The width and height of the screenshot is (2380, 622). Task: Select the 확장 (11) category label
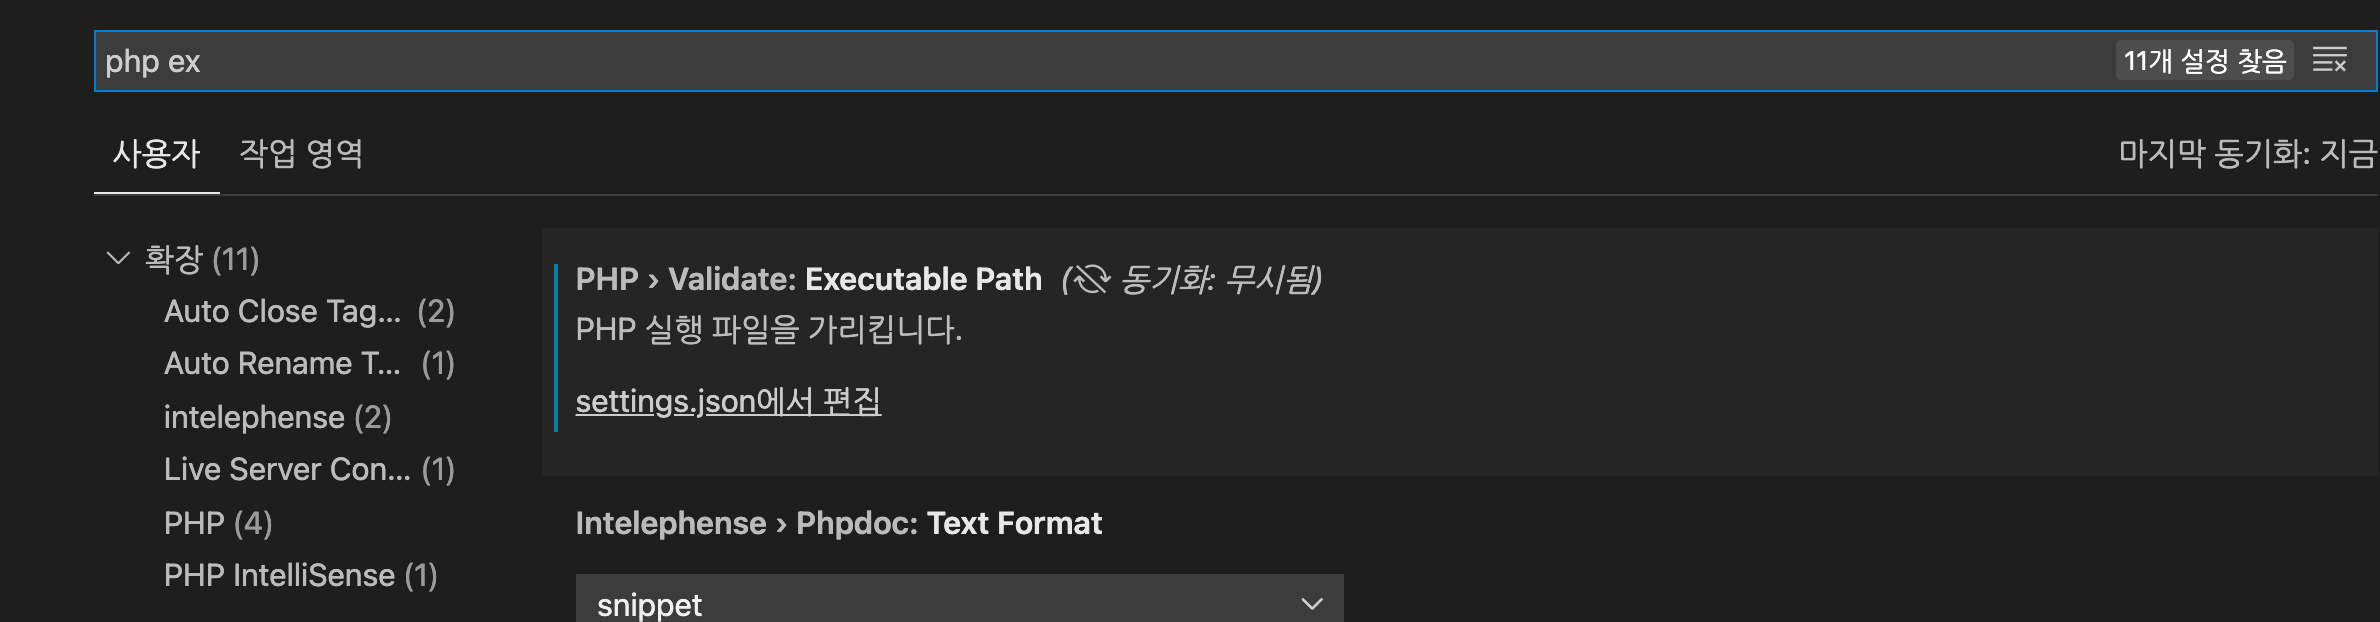(x=202, y=259)
